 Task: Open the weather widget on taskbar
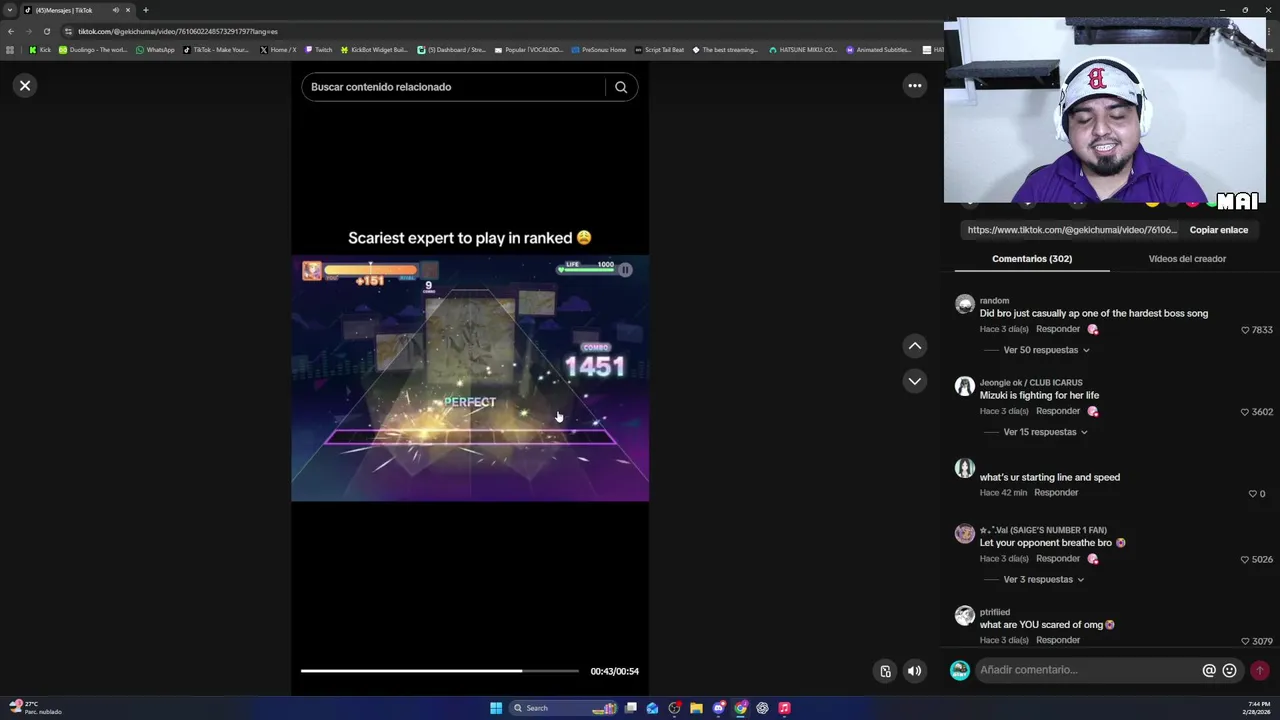click(36, 707)
